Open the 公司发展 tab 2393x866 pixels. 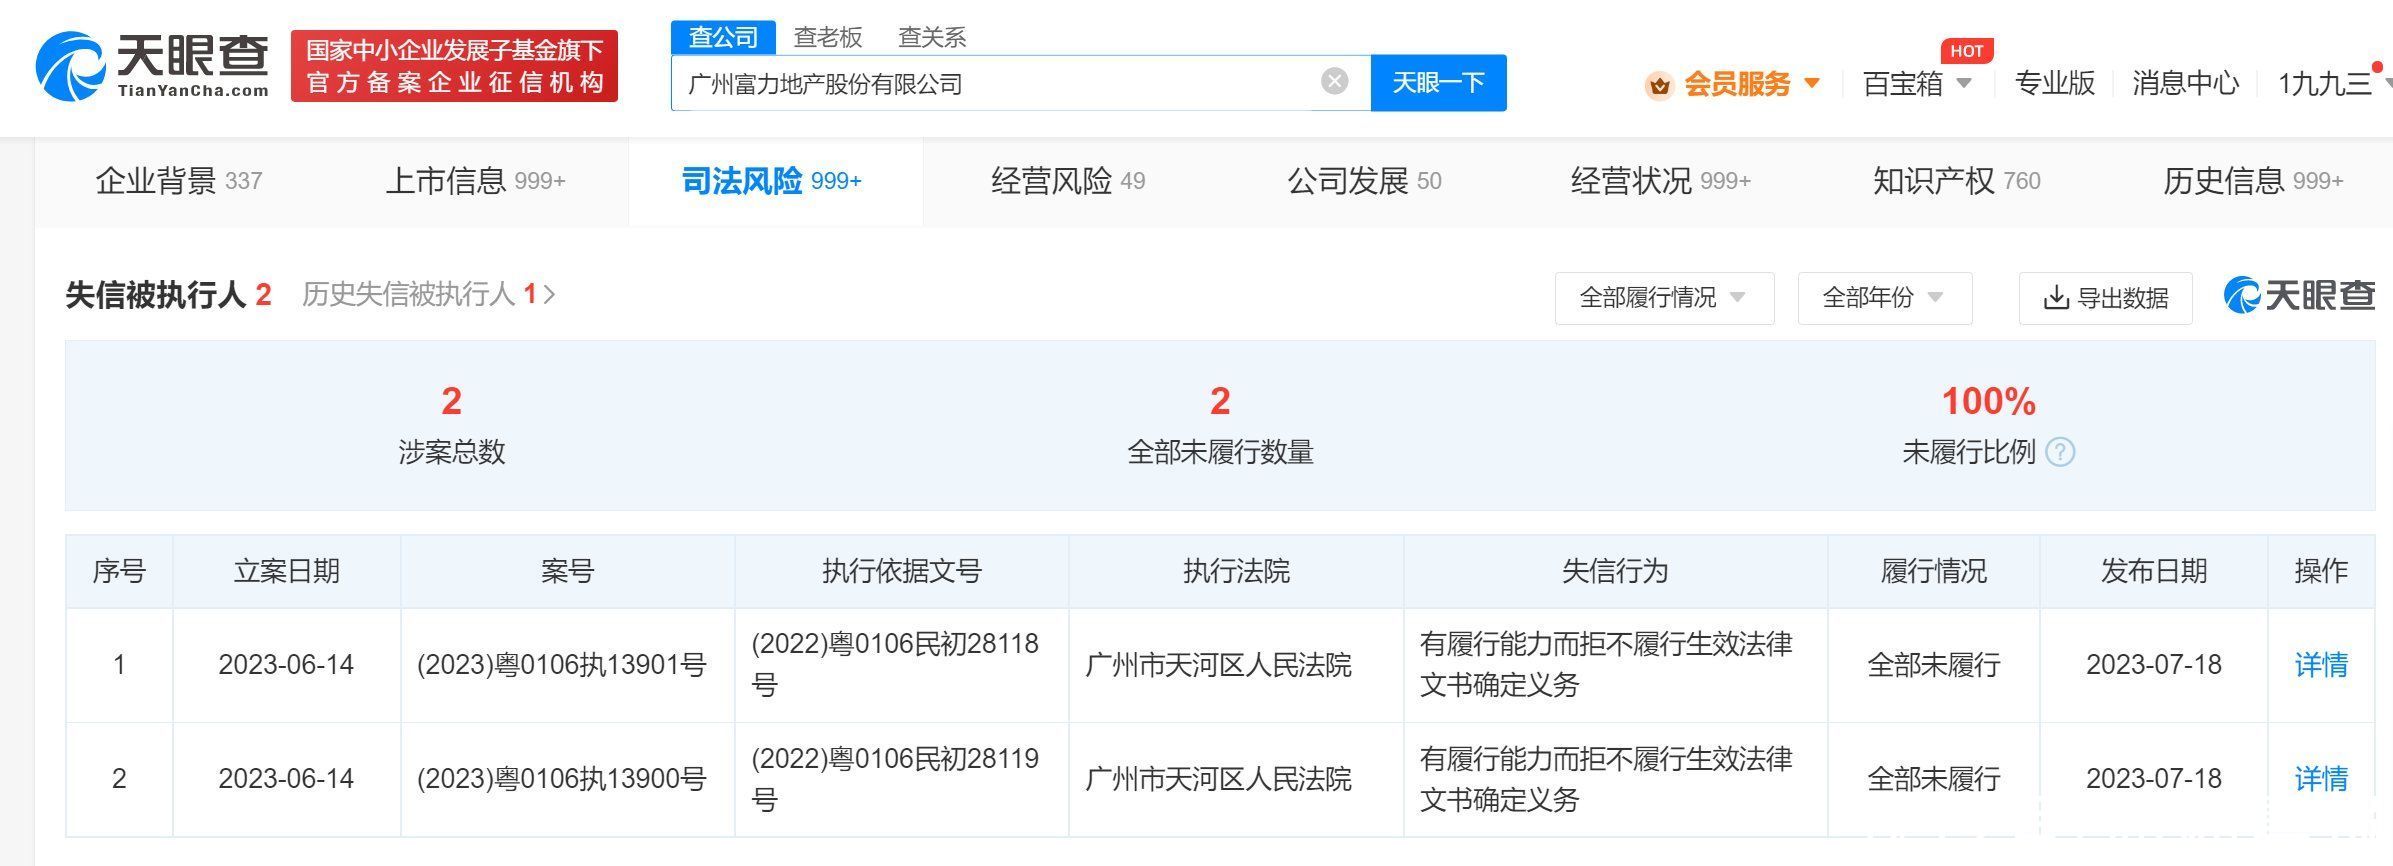(1364, 181)
